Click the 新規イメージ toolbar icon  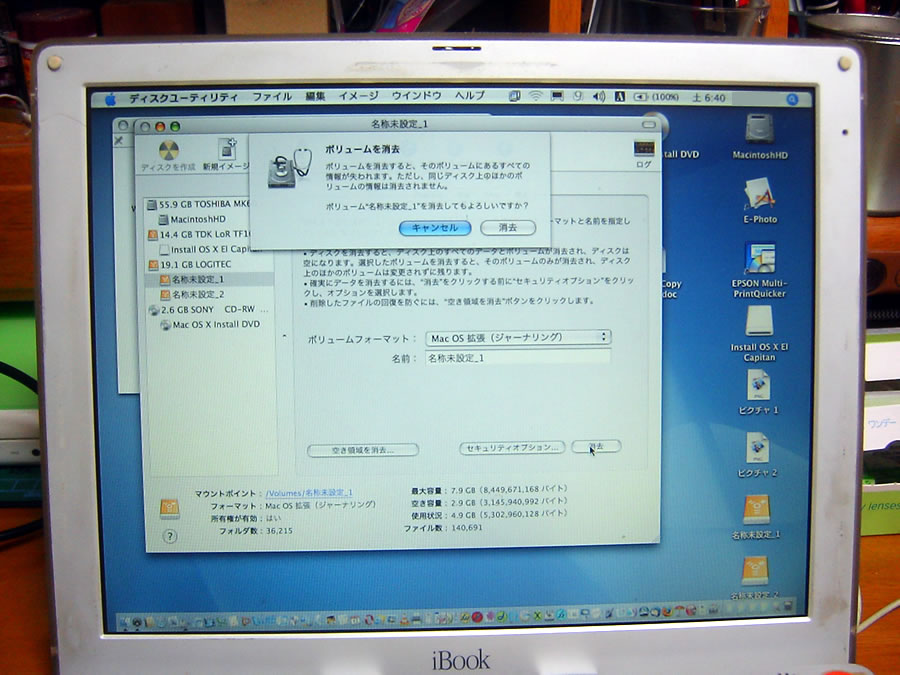[x=227, y=155]
